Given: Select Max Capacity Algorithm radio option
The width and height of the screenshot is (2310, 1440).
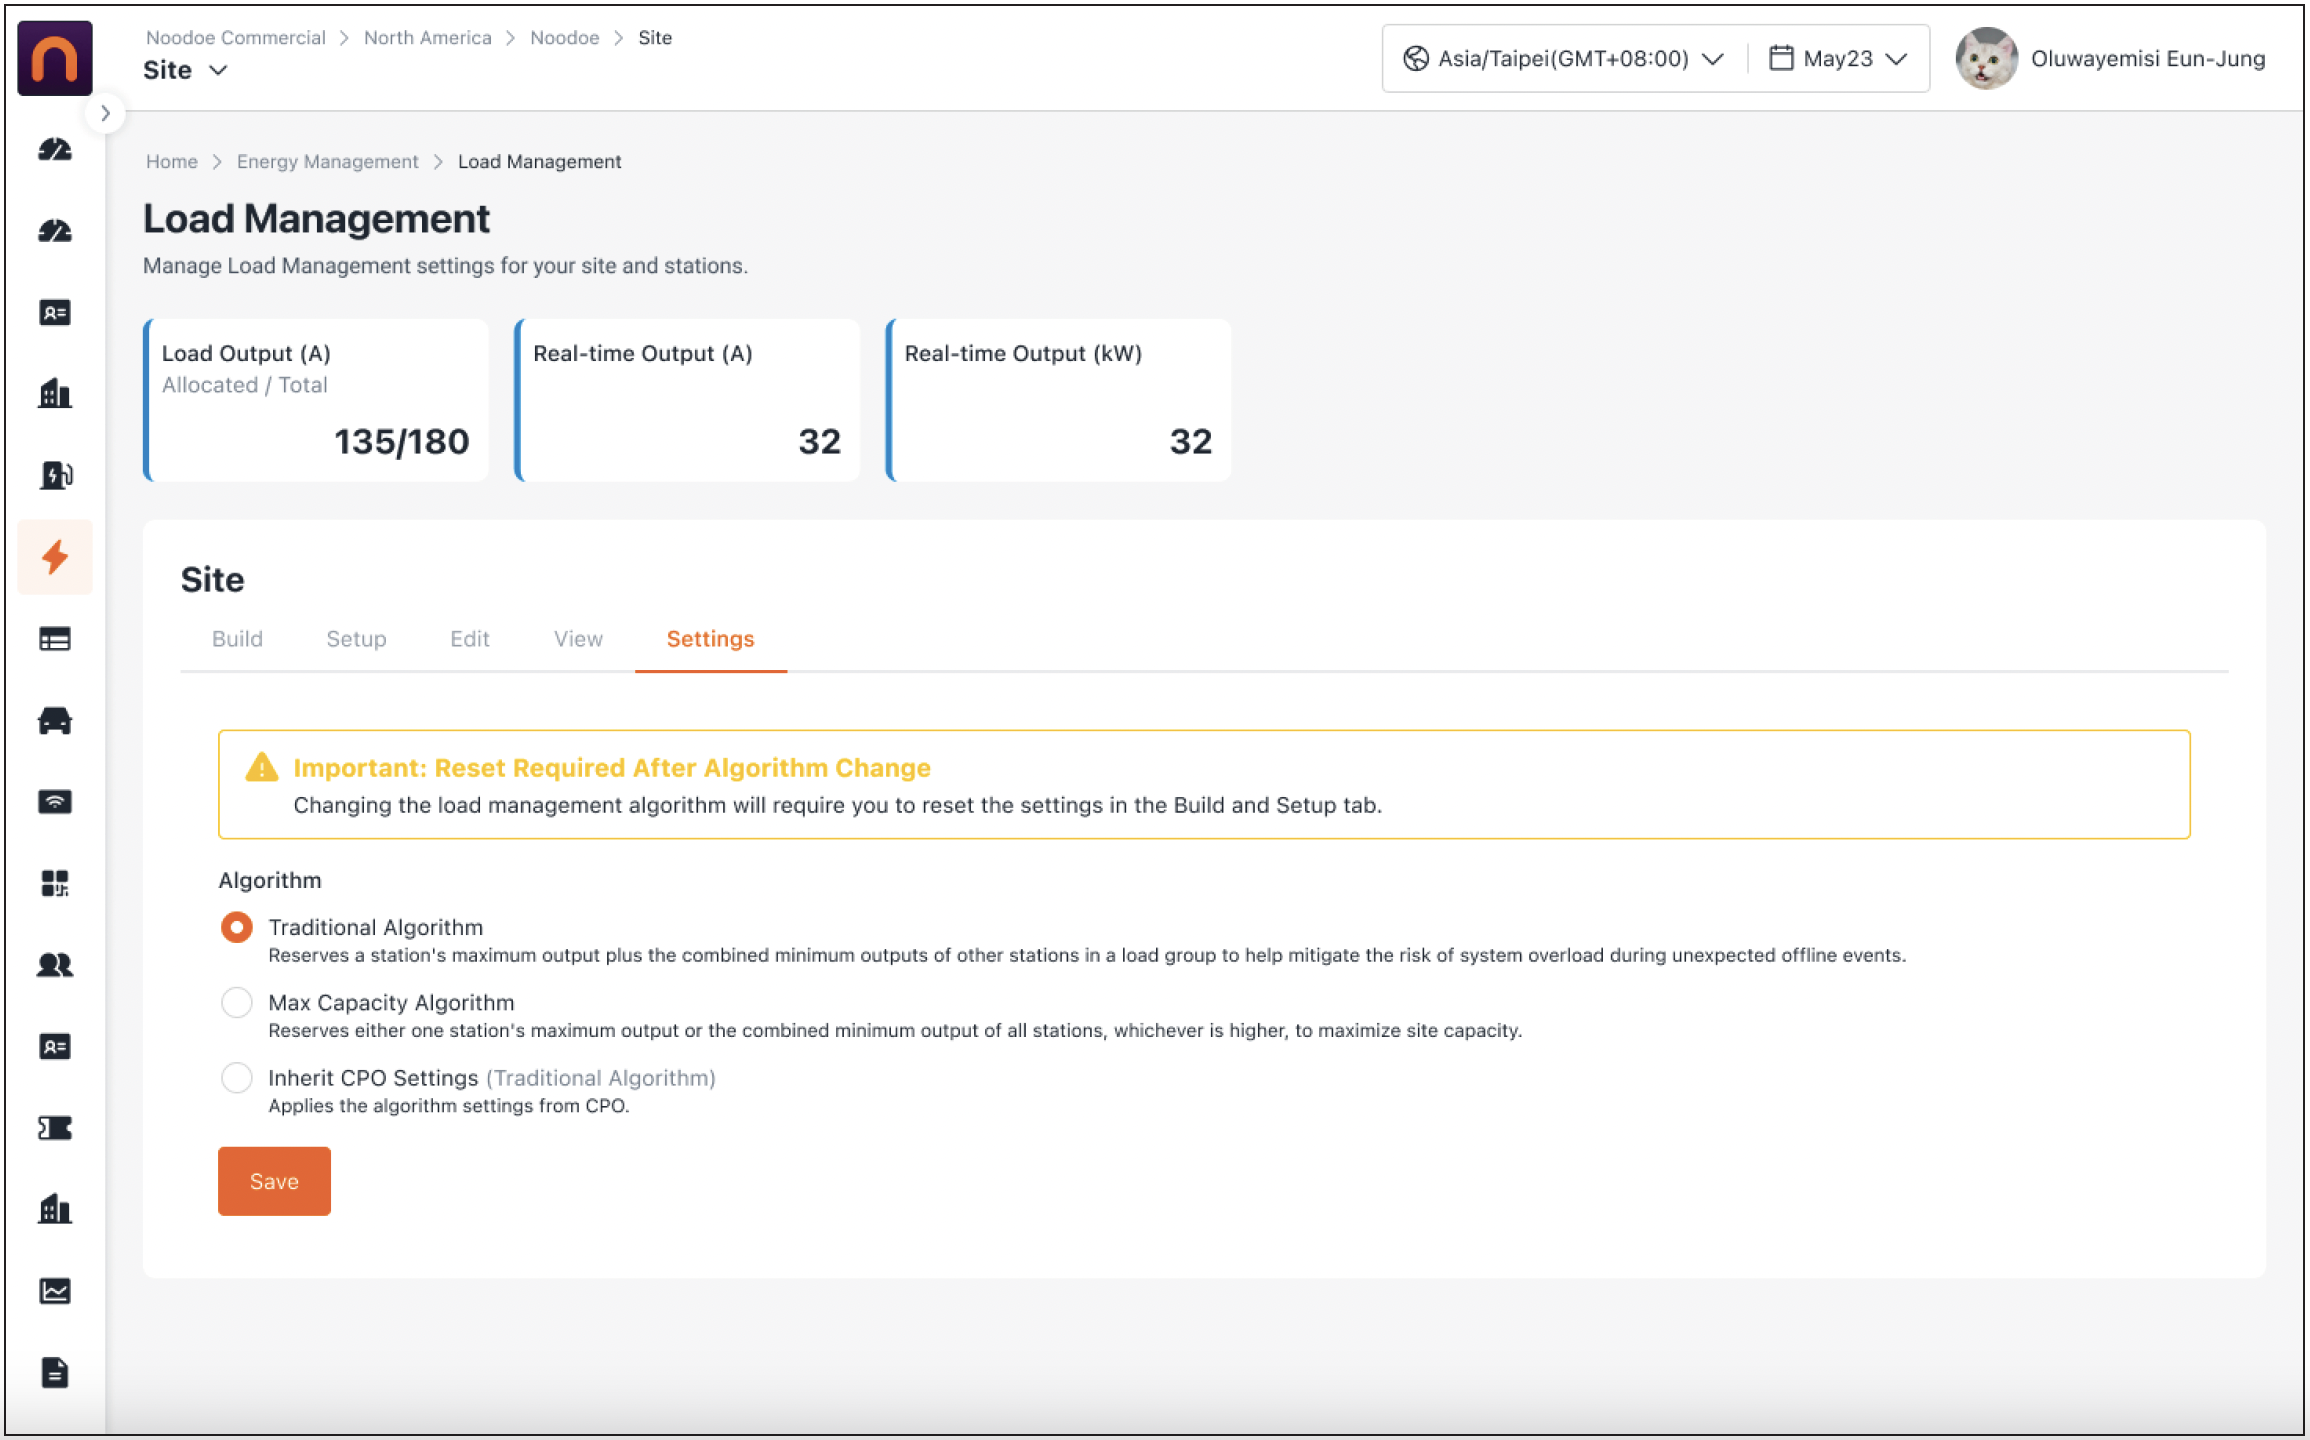Looking at the screenshot, I should tap(237, 1002).
